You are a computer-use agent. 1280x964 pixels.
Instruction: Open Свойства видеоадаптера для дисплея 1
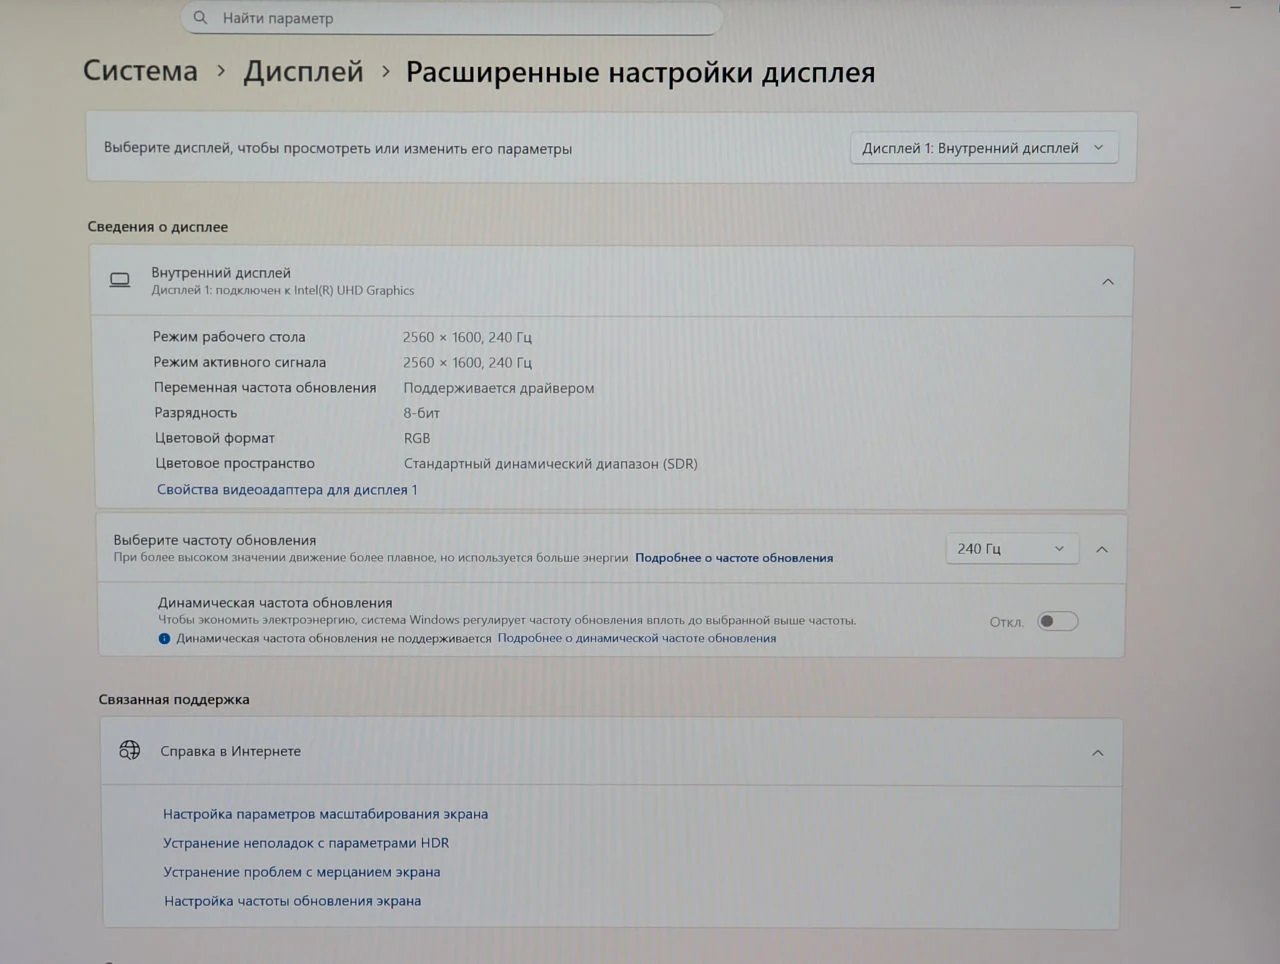coord(287,489)
